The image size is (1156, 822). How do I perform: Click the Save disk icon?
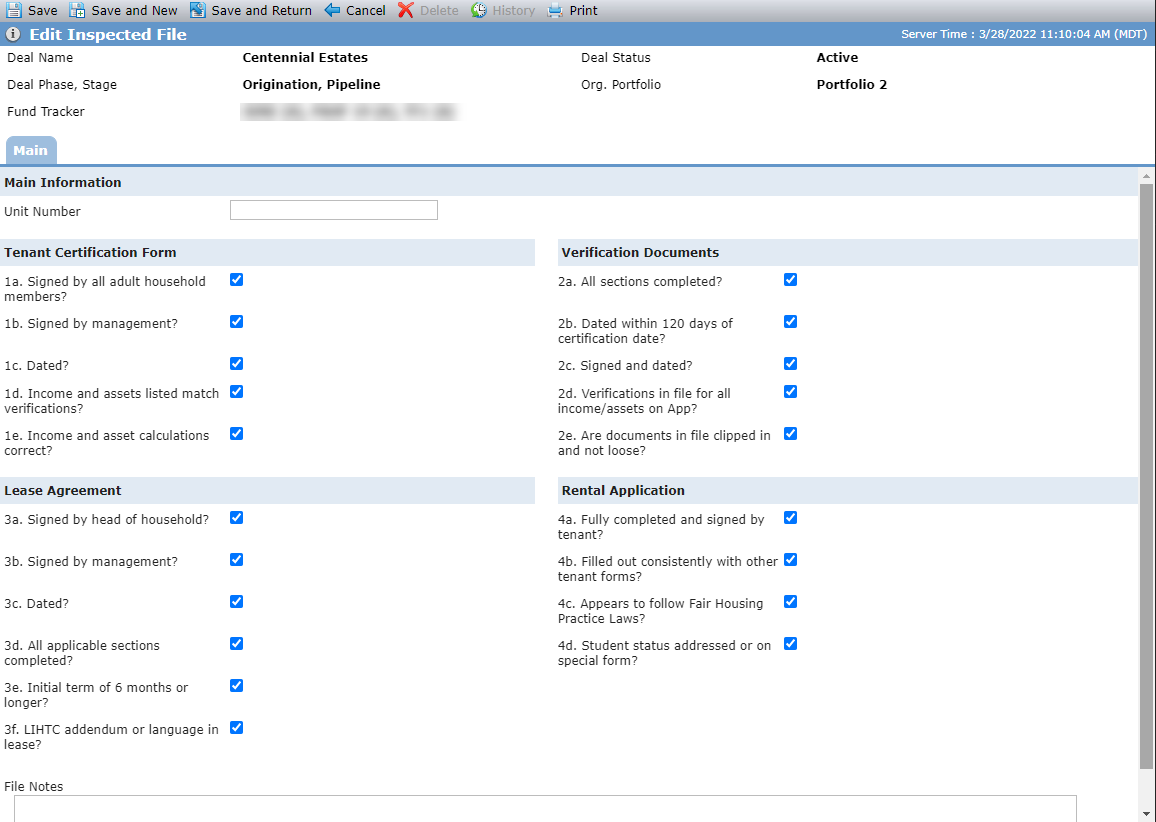(13, 10)
